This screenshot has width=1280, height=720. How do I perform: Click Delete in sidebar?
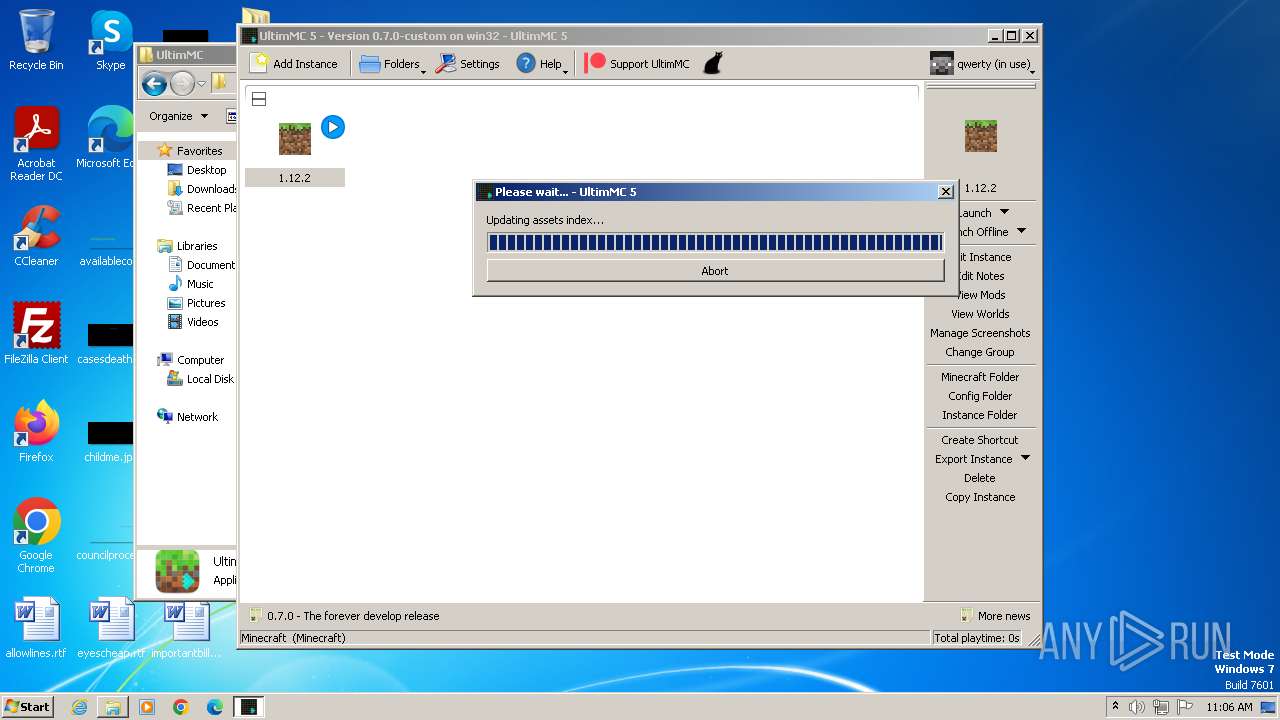pos(980,478)
